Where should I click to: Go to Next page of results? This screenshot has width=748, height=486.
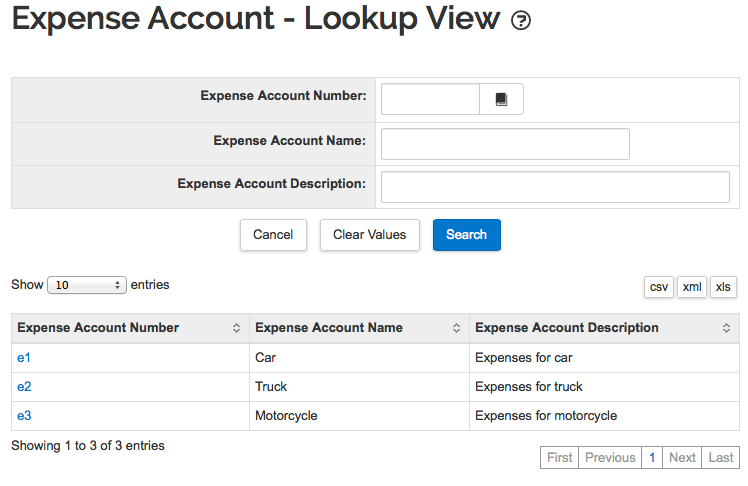682,457
